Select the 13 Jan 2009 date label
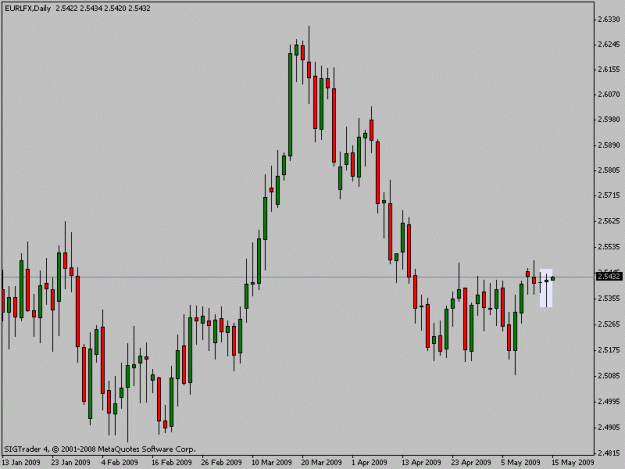625x469 pixels. (21, 462)
